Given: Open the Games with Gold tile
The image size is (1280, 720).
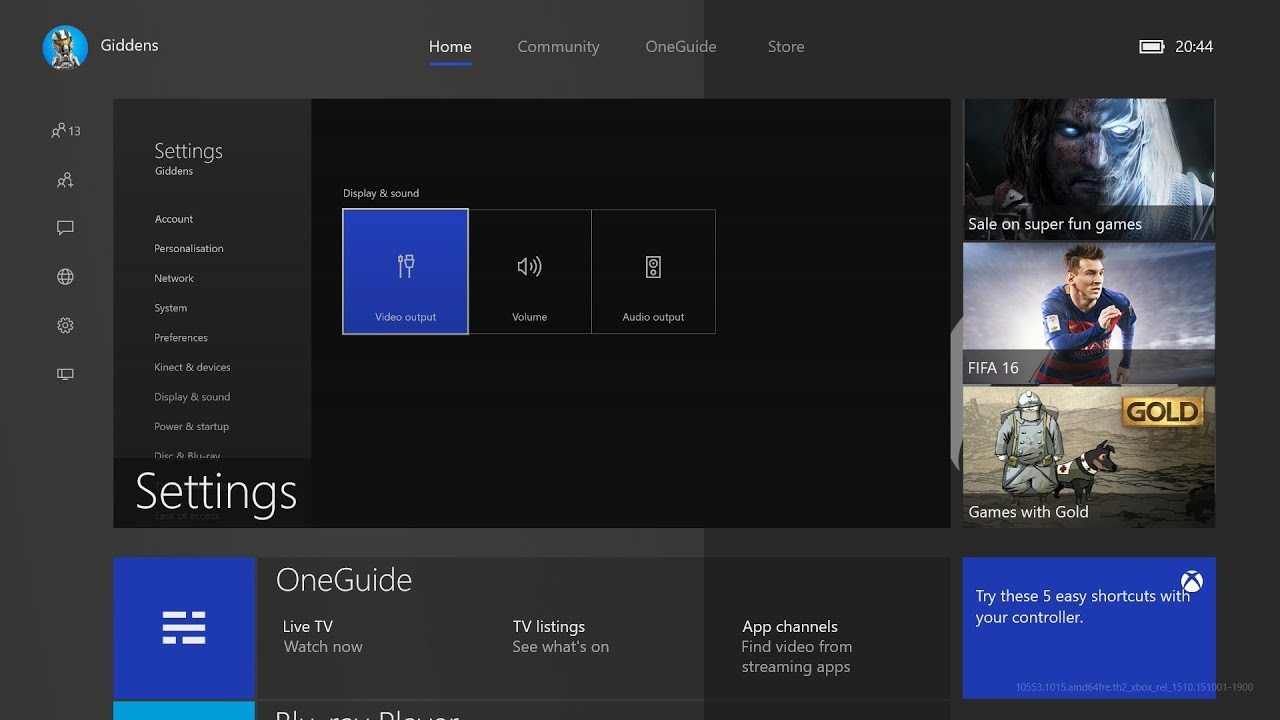Looking at the screenshot, I should coord(1089,457).
